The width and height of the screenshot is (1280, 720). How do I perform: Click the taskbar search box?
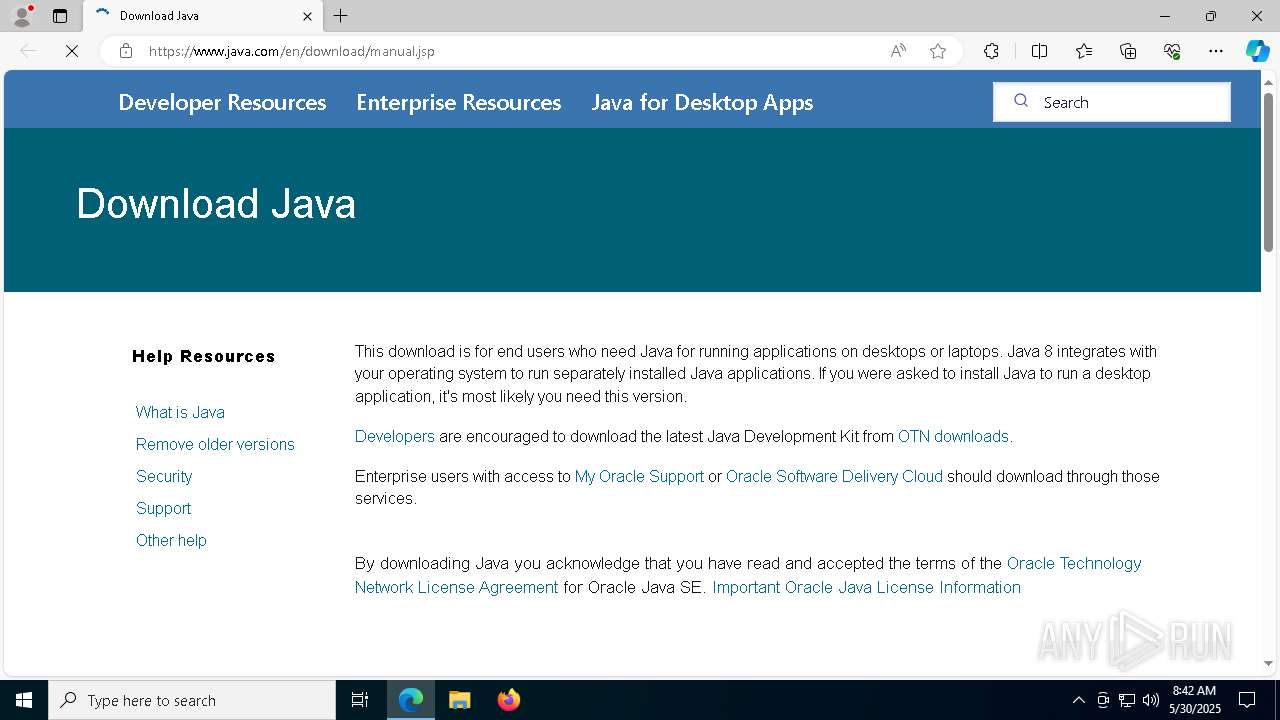coord(192,700)
